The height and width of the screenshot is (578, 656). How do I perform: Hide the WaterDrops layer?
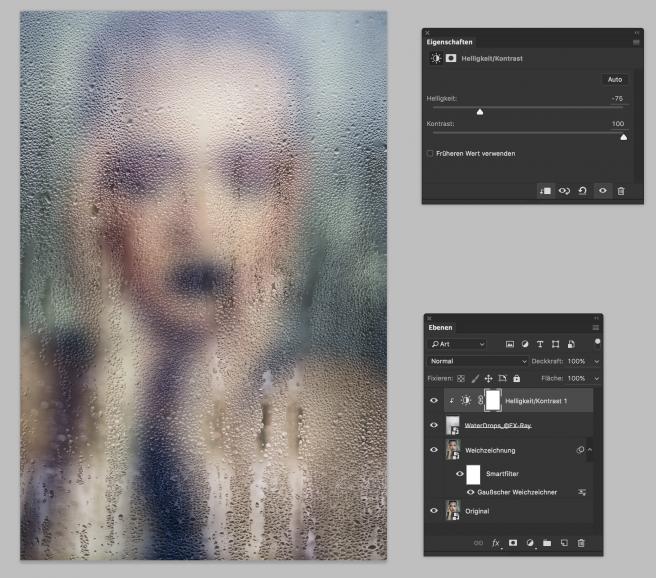434,425
